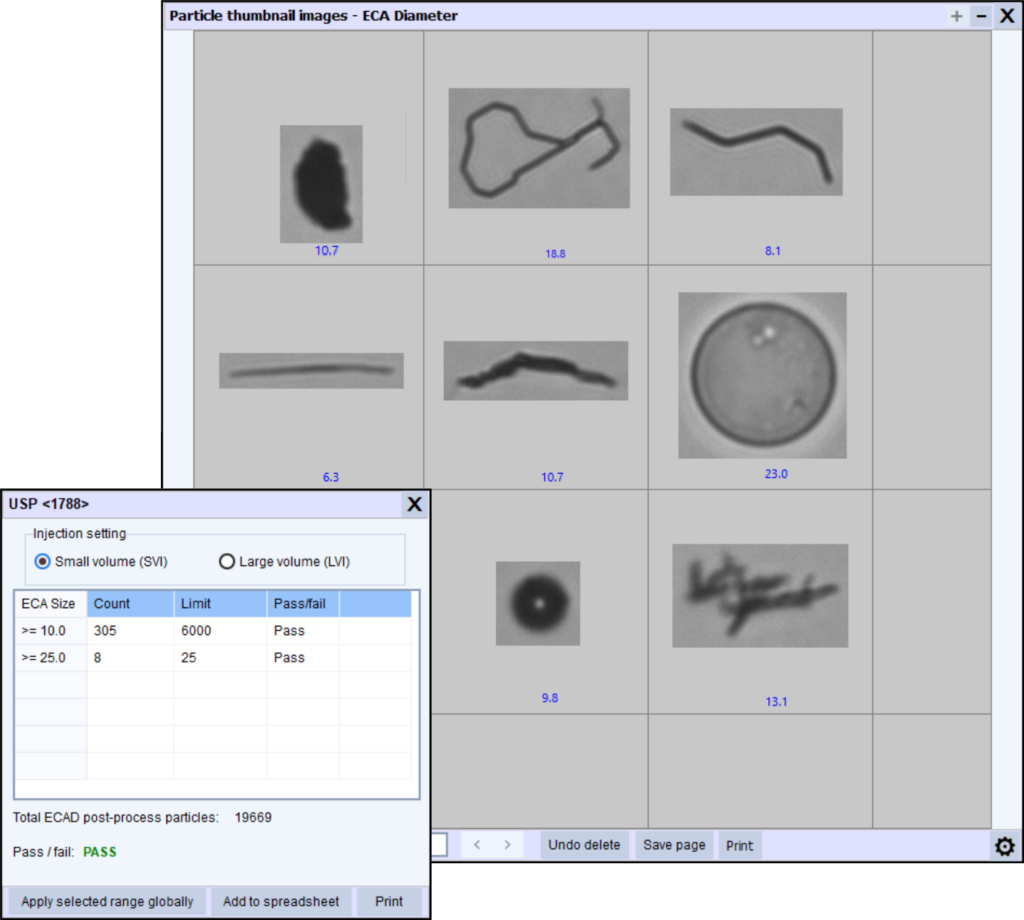Screen dimensions: 1024x920
Task: Close the Particle thumbnail images window
Action: coord(1007,16)
